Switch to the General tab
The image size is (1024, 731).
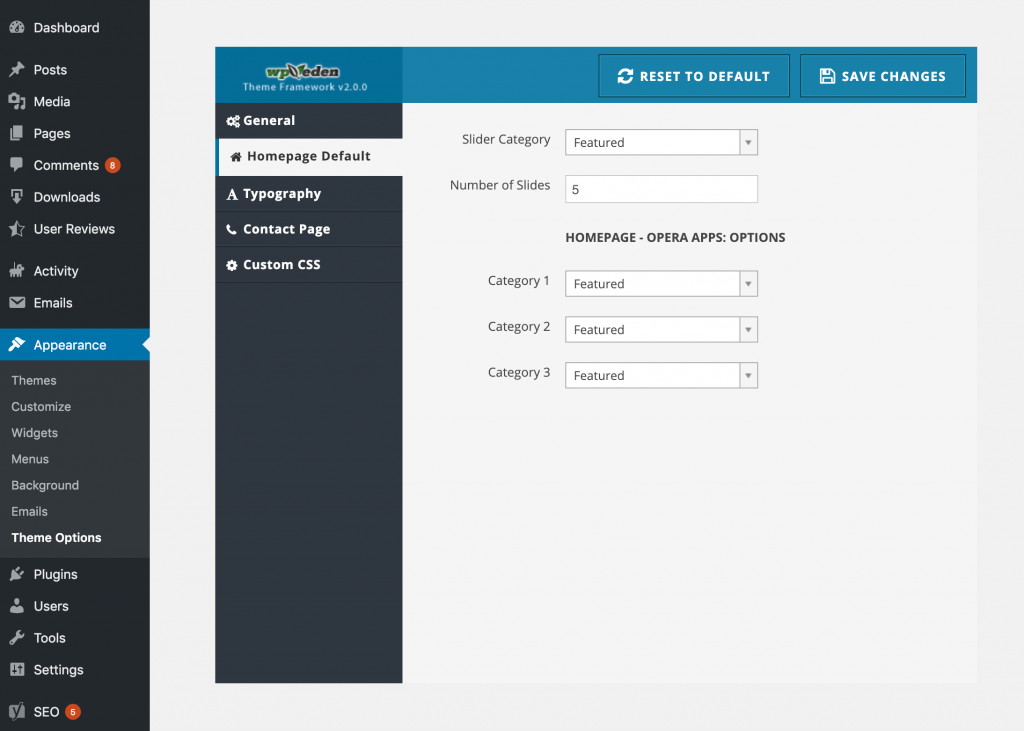pyautogui.click(x=309, y=121)
